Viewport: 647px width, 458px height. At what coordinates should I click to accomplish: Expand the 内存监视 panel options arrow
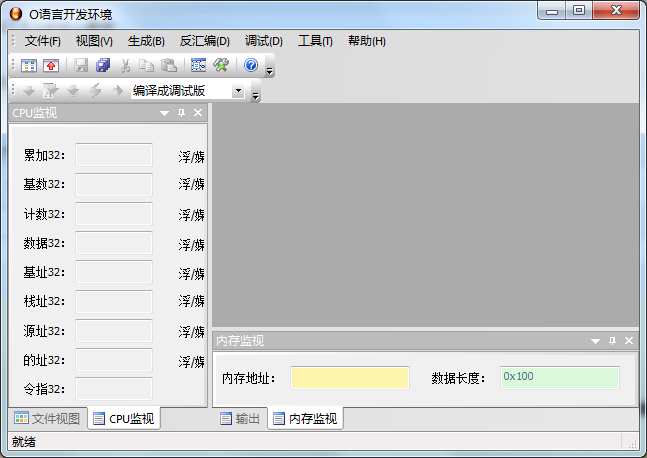(596, 341)
